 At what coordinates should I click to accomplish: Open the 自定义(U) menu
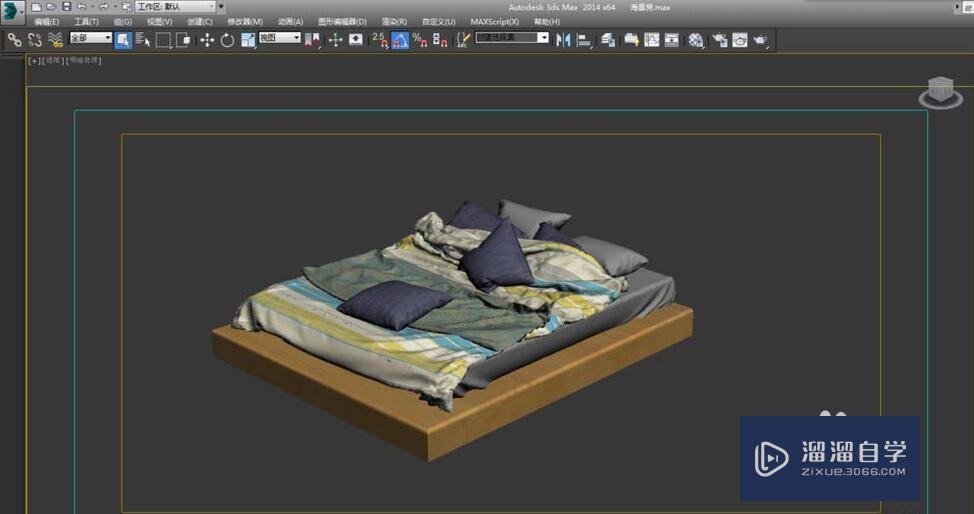coord(439,22)
